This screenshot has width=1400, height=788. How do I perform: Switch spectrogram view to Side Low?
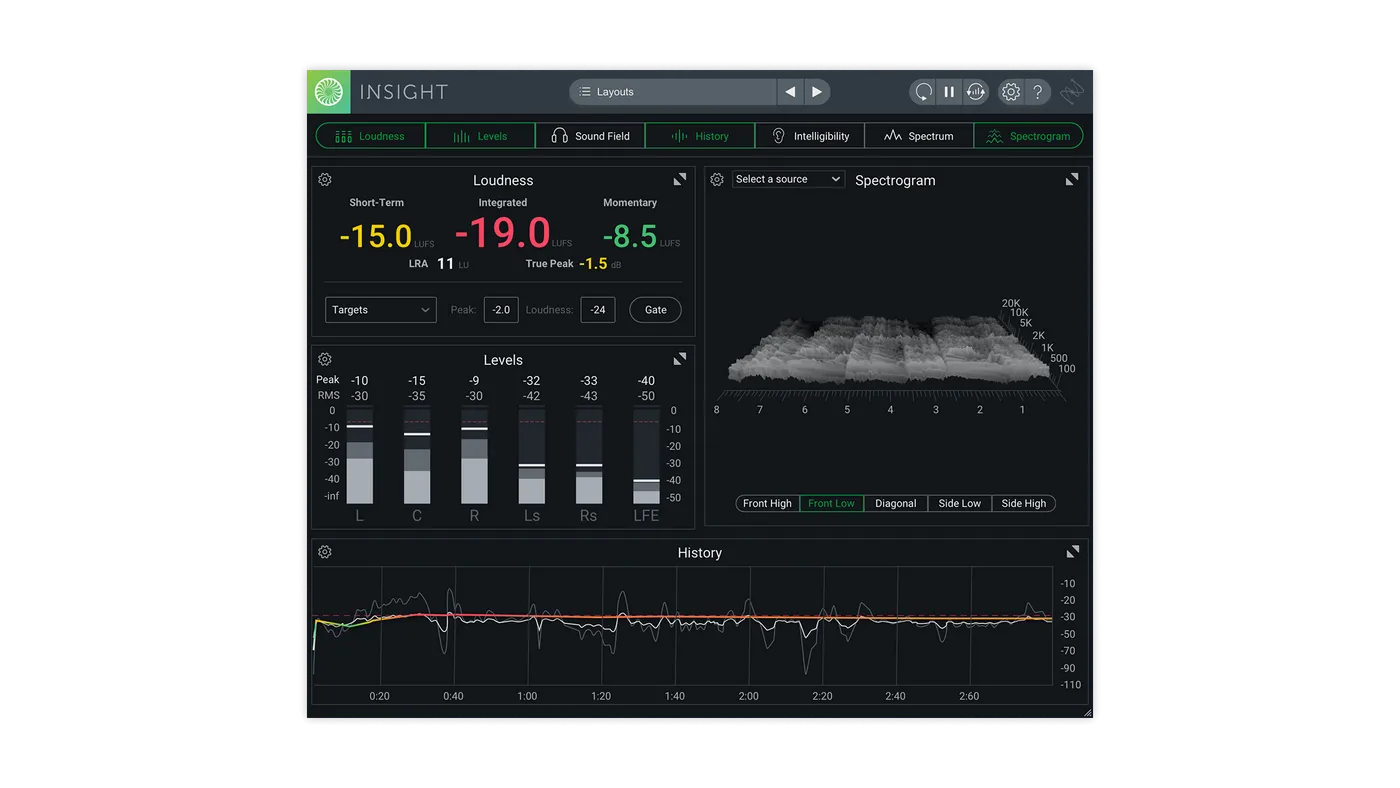(x=960, y=504)
